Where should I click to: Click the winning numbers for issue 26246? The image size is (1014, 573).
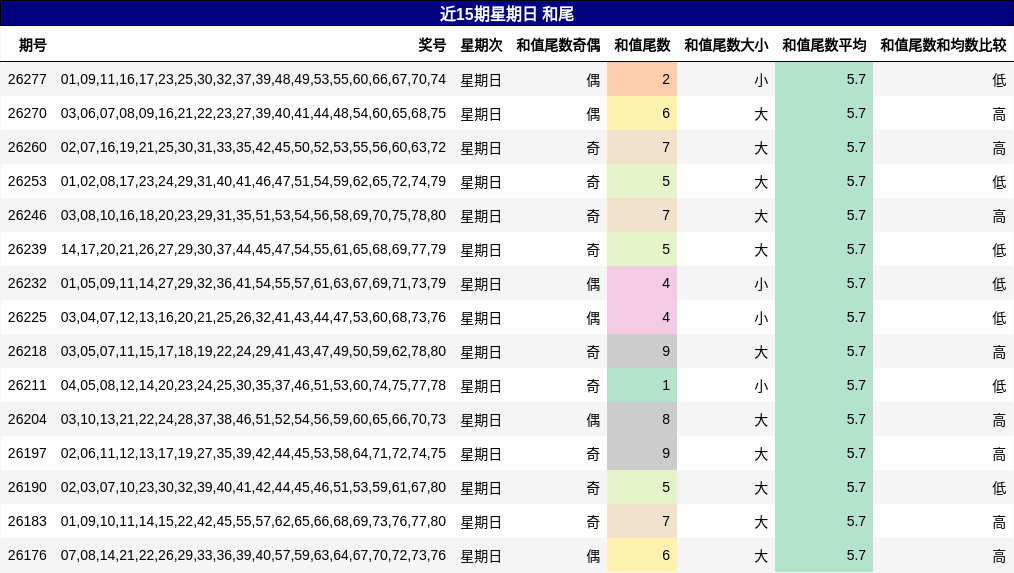[254, 215]
